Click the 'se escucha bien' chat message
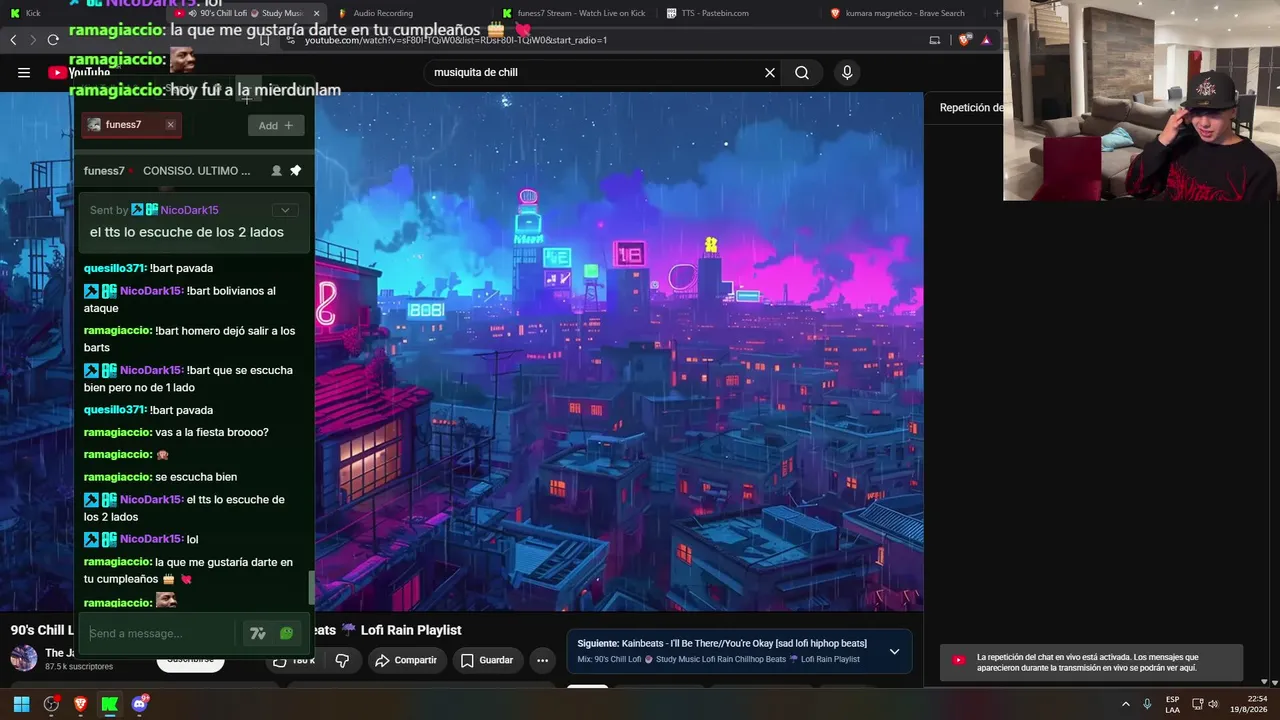Screen dimensions: 1280x720 [196, 477]
